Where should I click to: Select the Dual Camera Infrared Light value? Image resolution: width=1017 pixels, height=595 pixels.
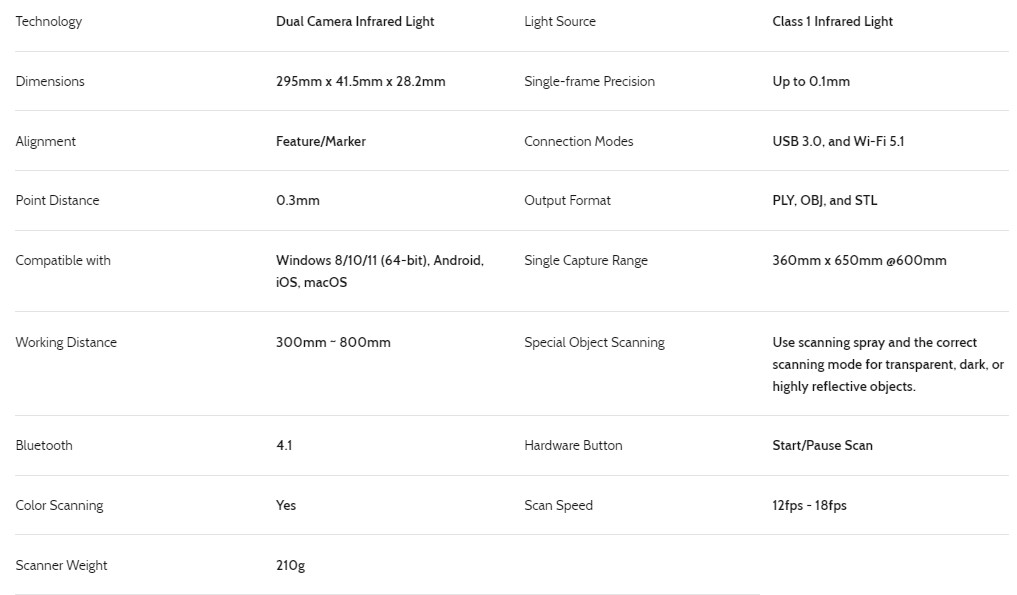click(355, 21)
